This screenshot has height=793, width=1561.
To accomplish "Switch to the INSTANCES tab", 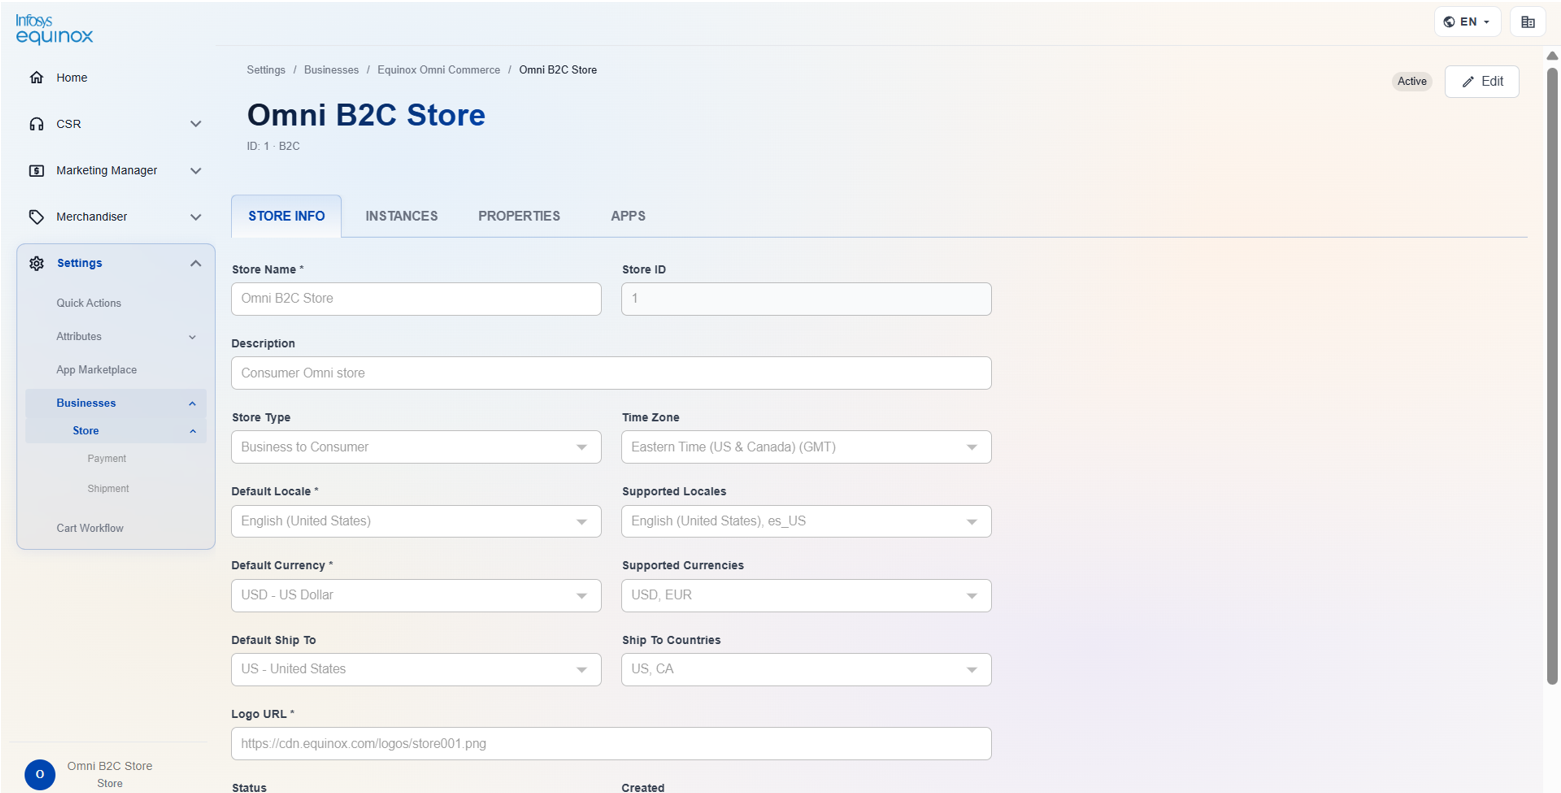I will pyautogui.click(x=402, y=216).
